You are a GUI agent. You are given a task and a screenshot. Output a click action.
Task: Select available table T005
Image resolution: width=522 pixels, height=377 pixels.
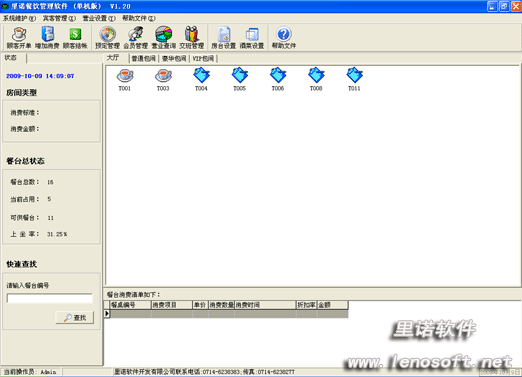coord(240,79)
